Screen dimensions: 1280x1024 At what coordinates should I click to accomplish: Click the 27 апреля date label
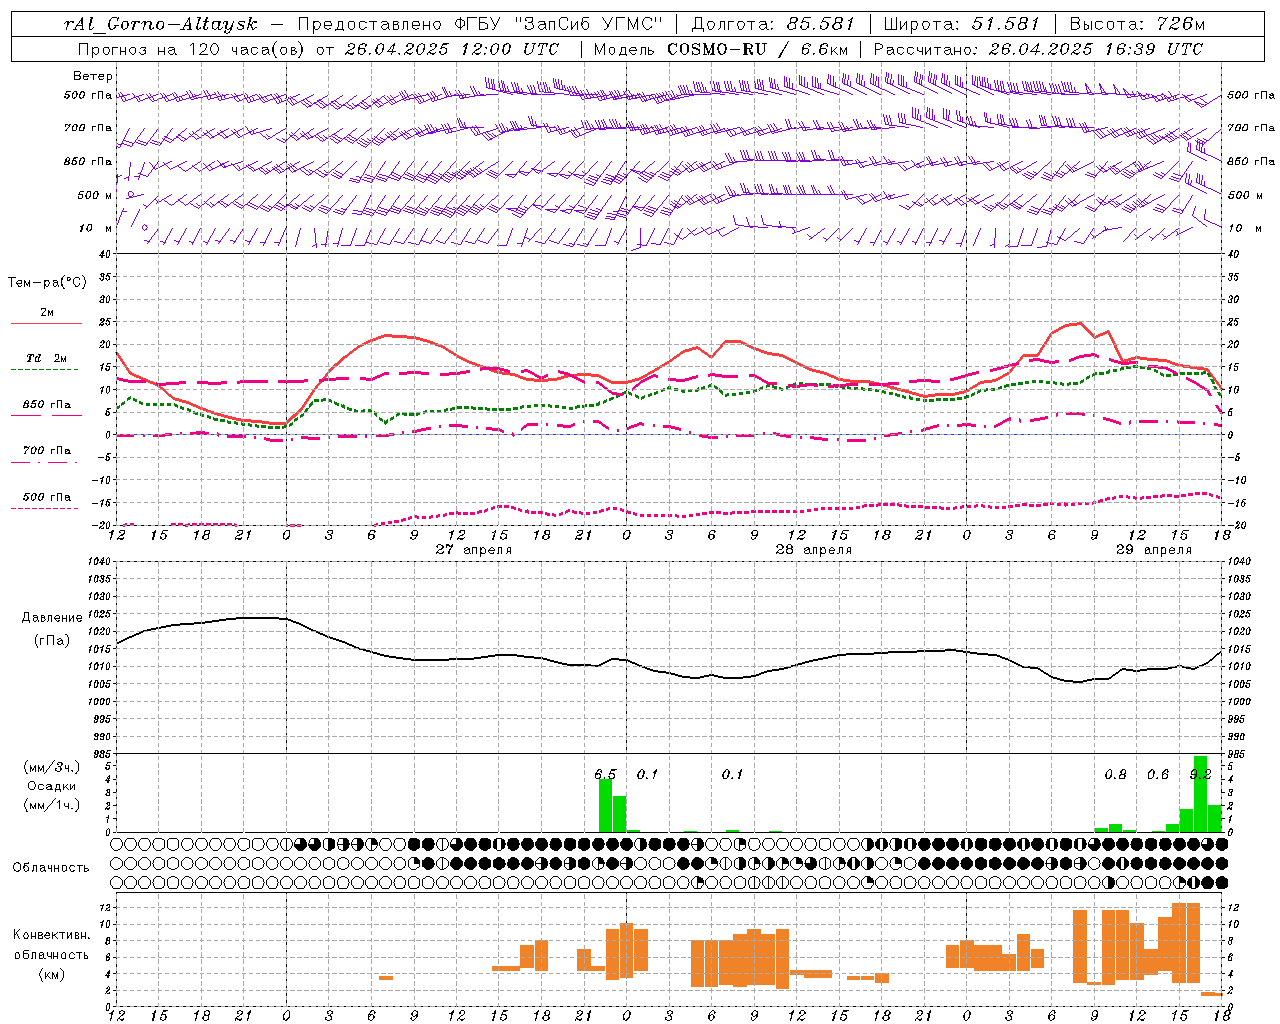(x=474, y=550)
